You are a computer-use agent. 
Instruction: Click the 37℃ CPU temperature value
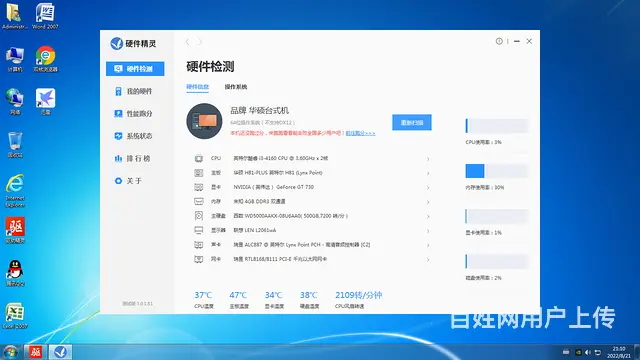click(203, 295)
